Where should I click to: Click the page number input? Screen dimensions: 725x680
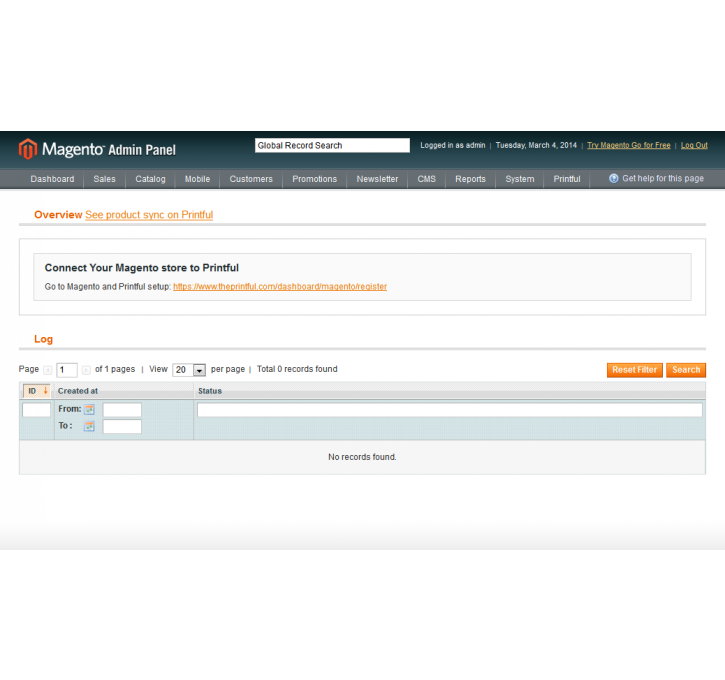click(x=67, y=370)
